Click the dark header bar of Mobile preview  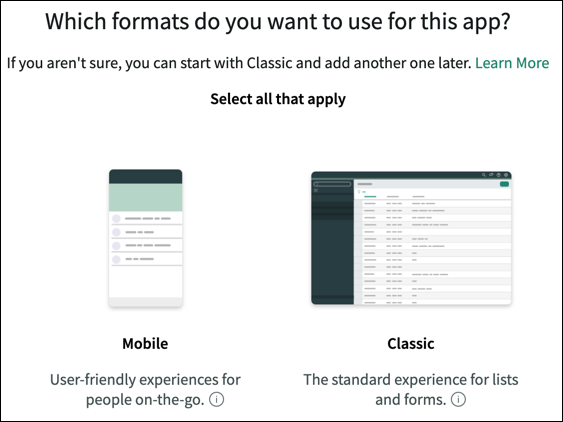[x=145, y=177]
